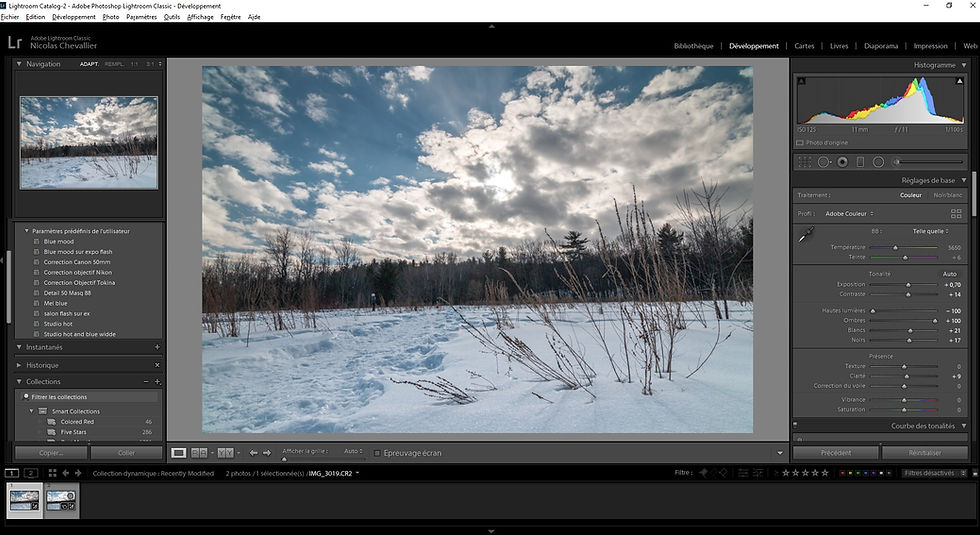This screenshot has height=535, width=980.
Task: Remove collection with minus icon
Action: coord(146,381)
